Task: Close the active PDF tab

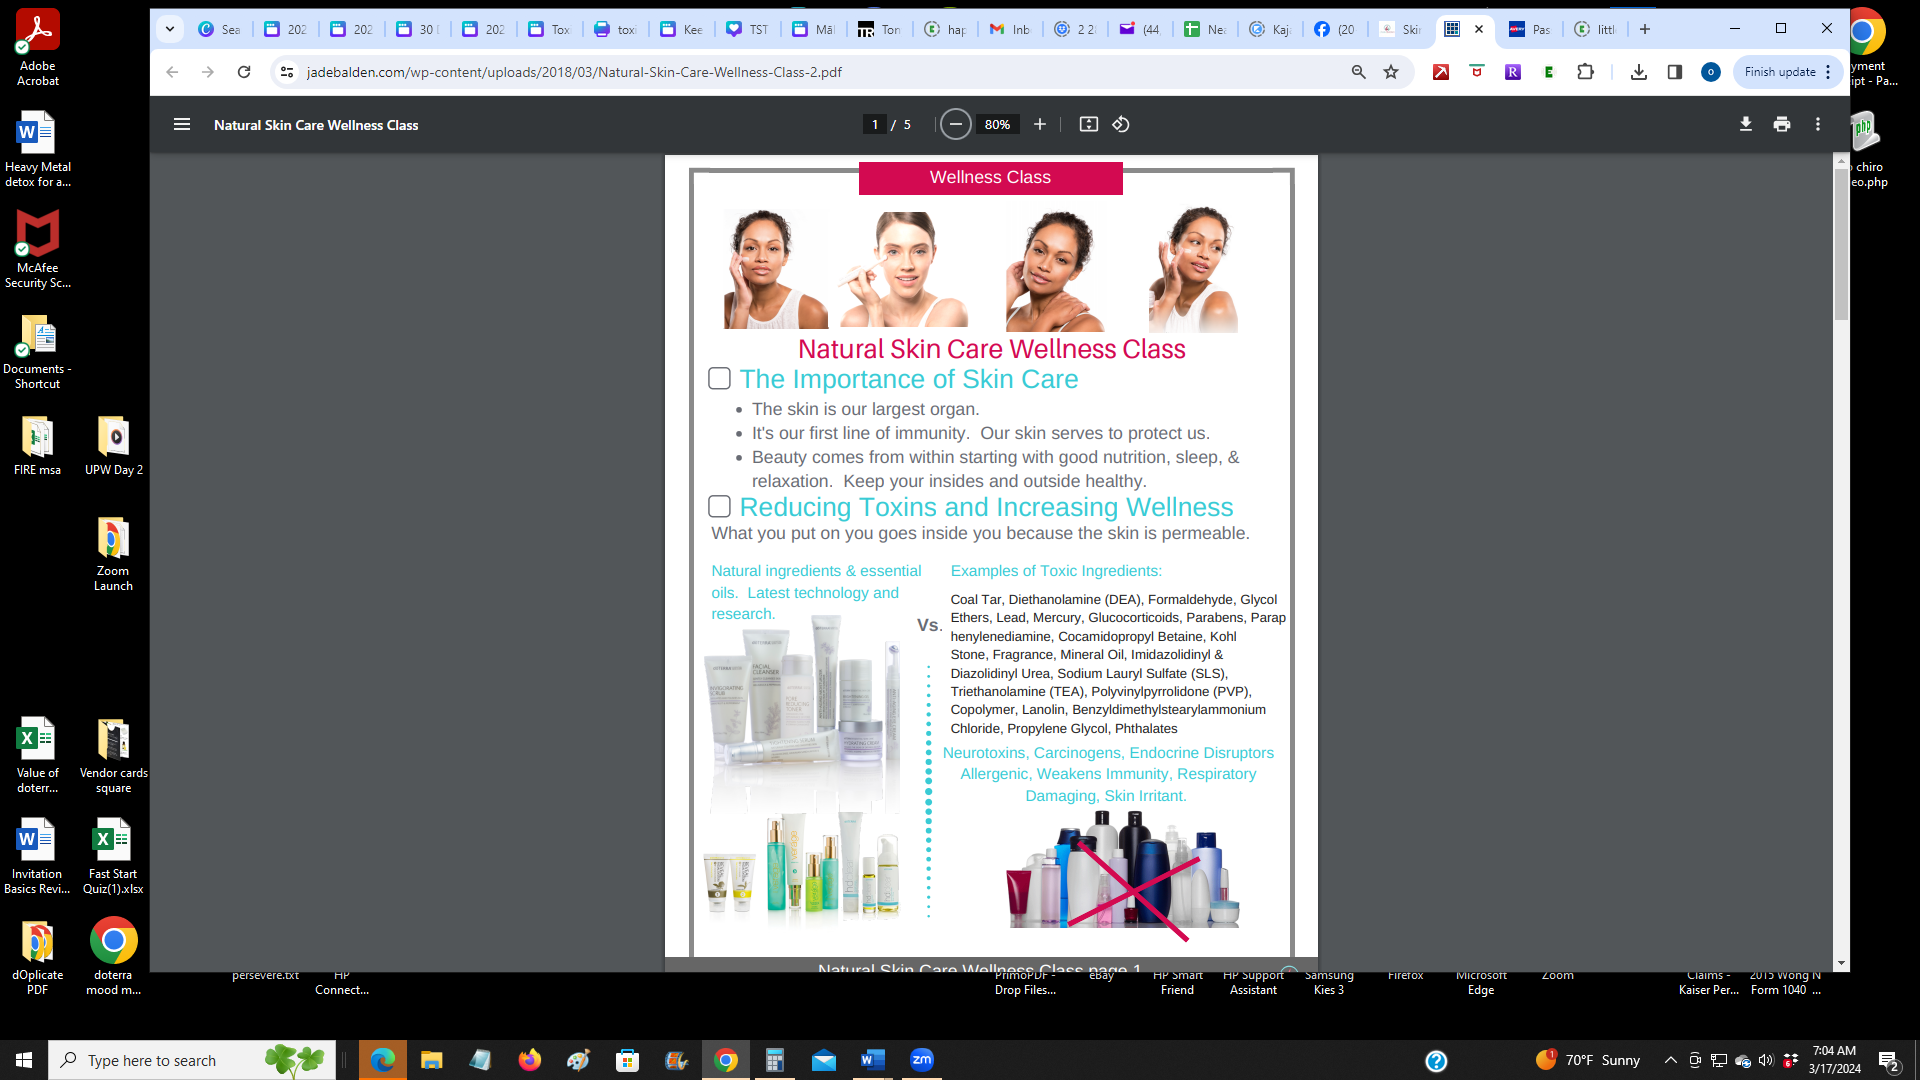Action: pos(1478,29)
